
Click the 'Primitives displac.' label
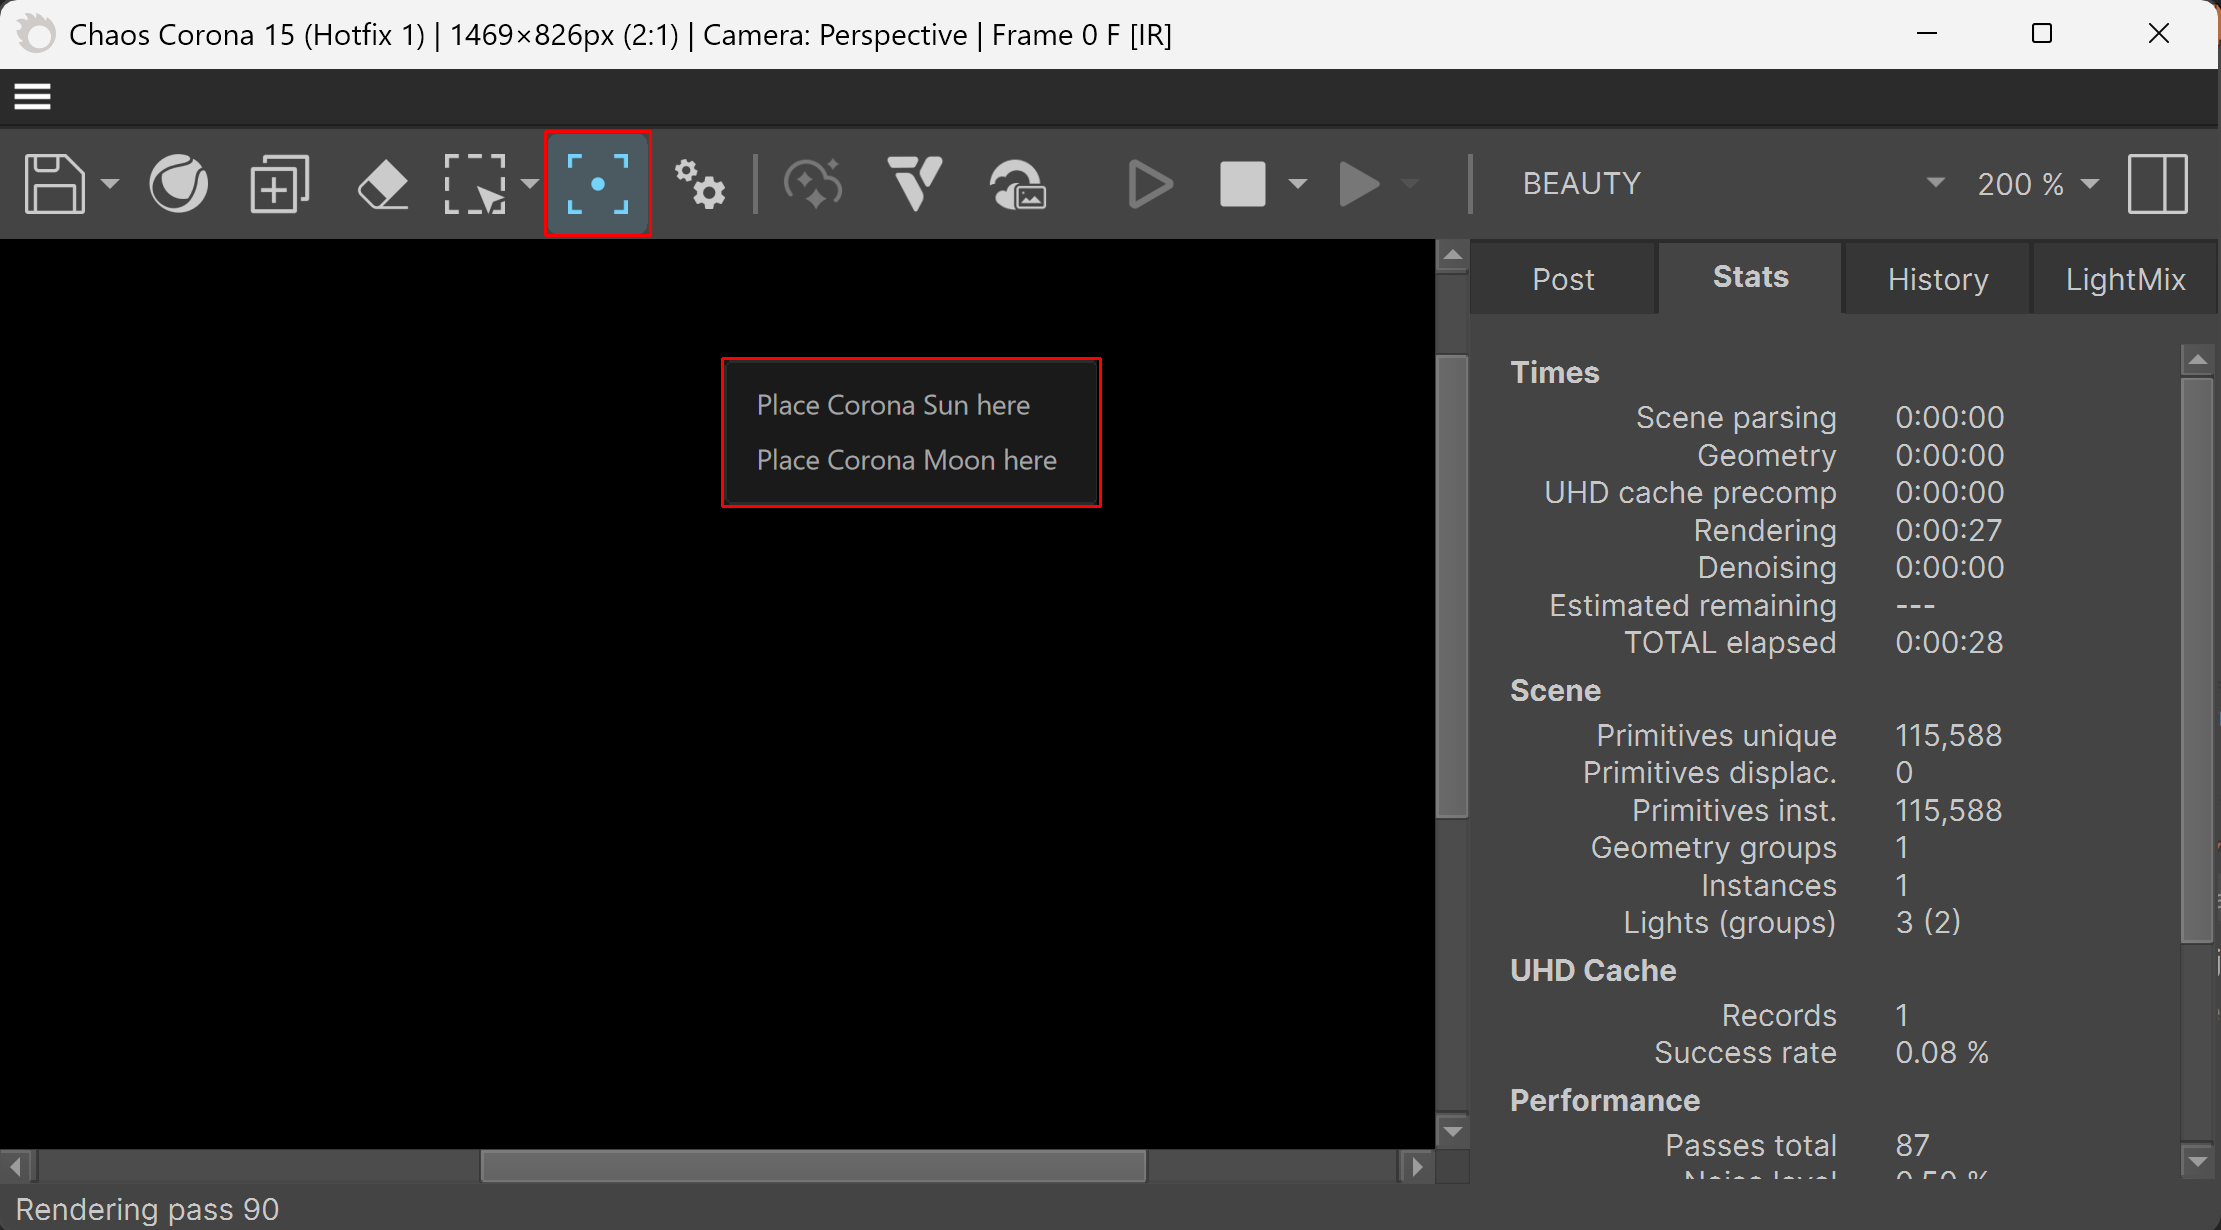pyautogui.click(x=1710, y=772)
